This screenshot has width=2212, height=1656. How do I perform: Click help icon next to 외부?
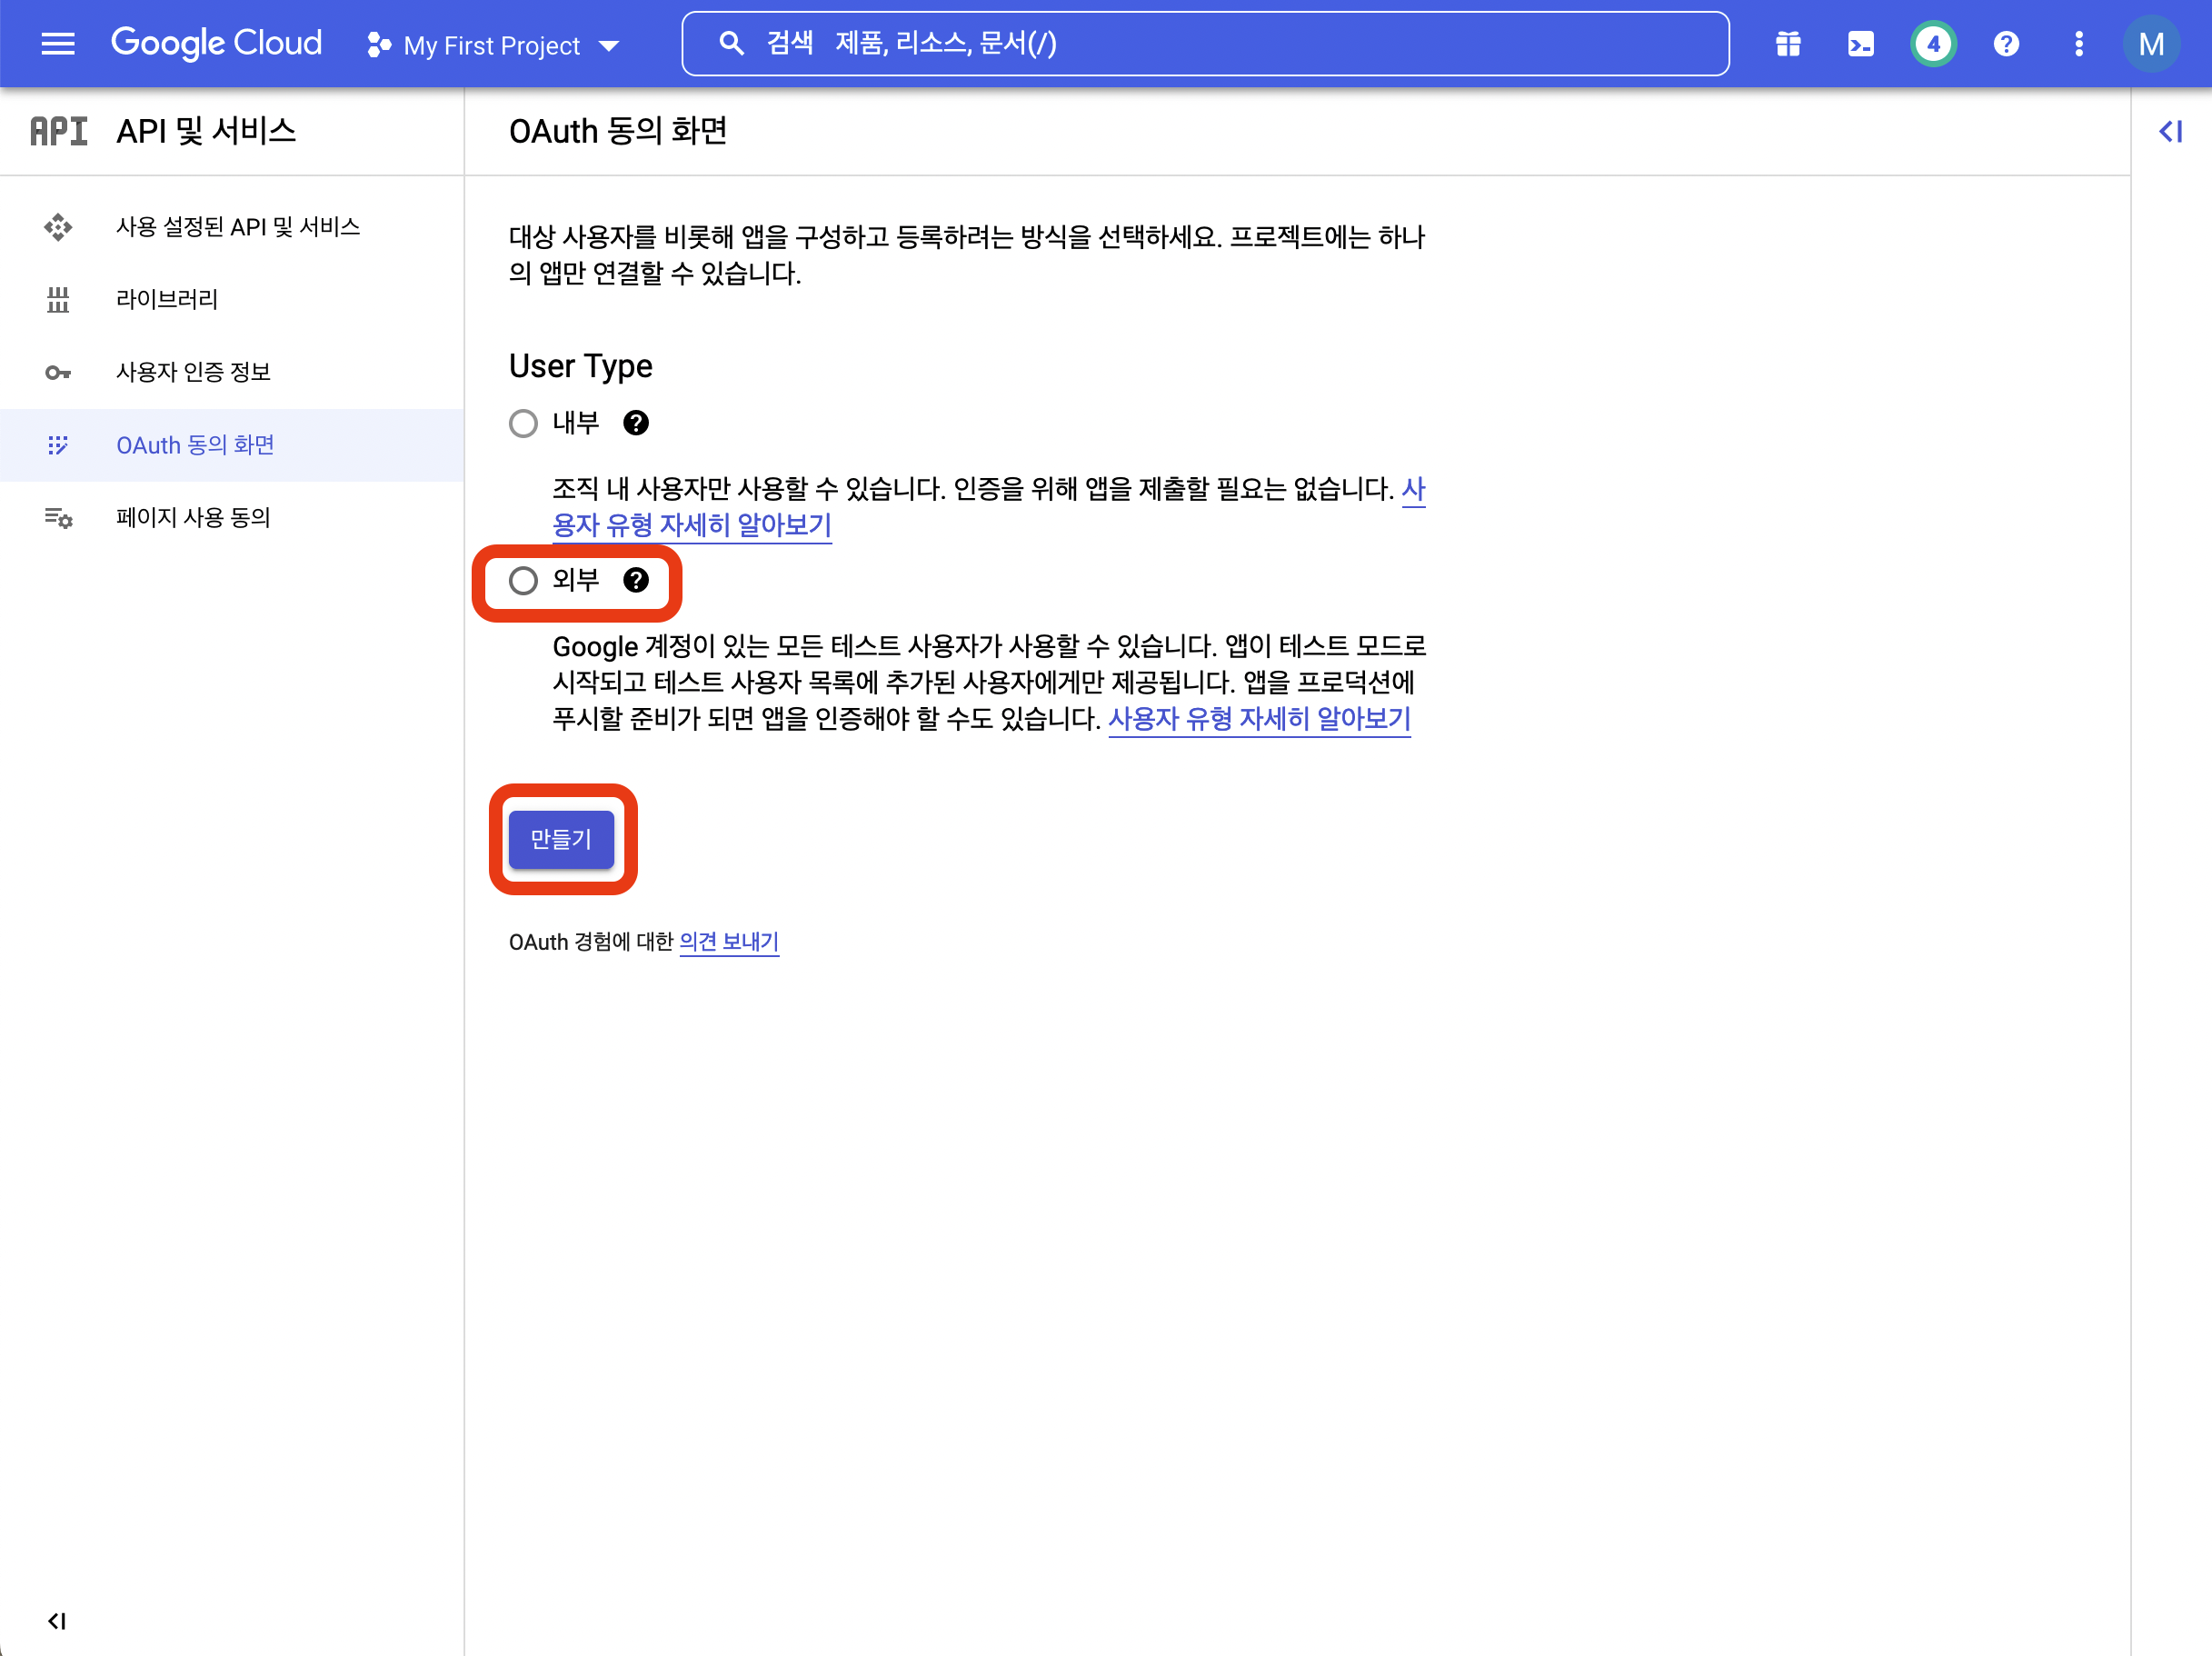tap(636, 580)
